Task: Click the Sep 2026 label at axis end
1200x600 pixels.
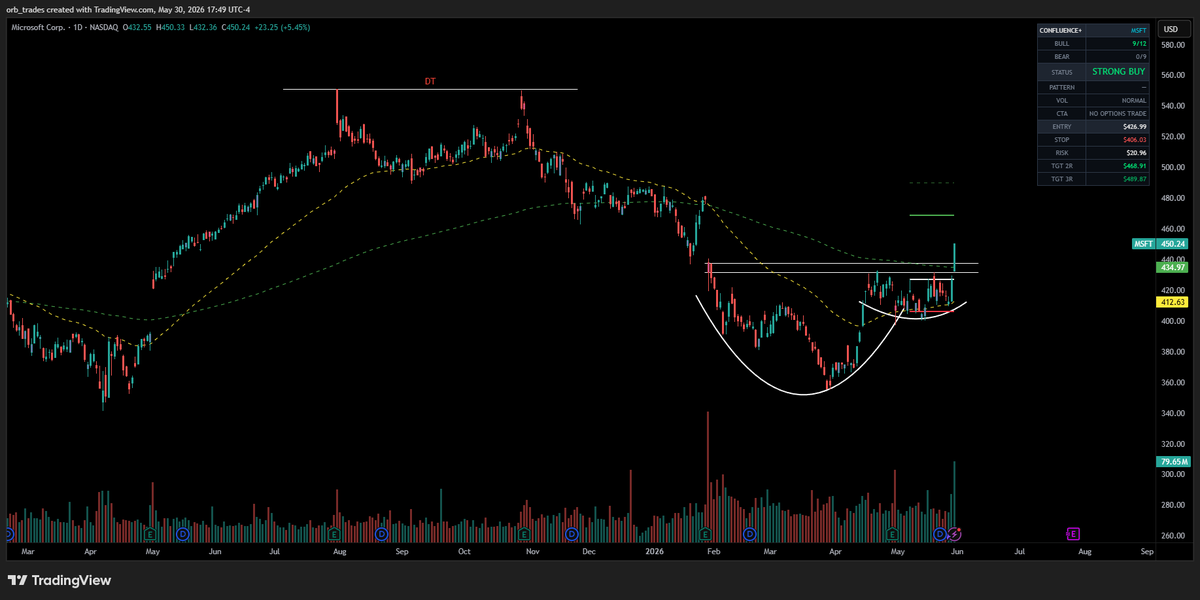Action: click(1147, 551)
